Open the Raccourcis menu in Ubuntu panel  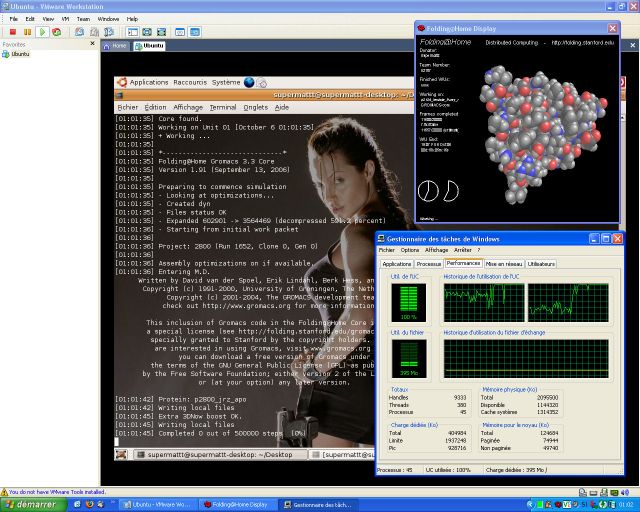(x=190, y=82)
